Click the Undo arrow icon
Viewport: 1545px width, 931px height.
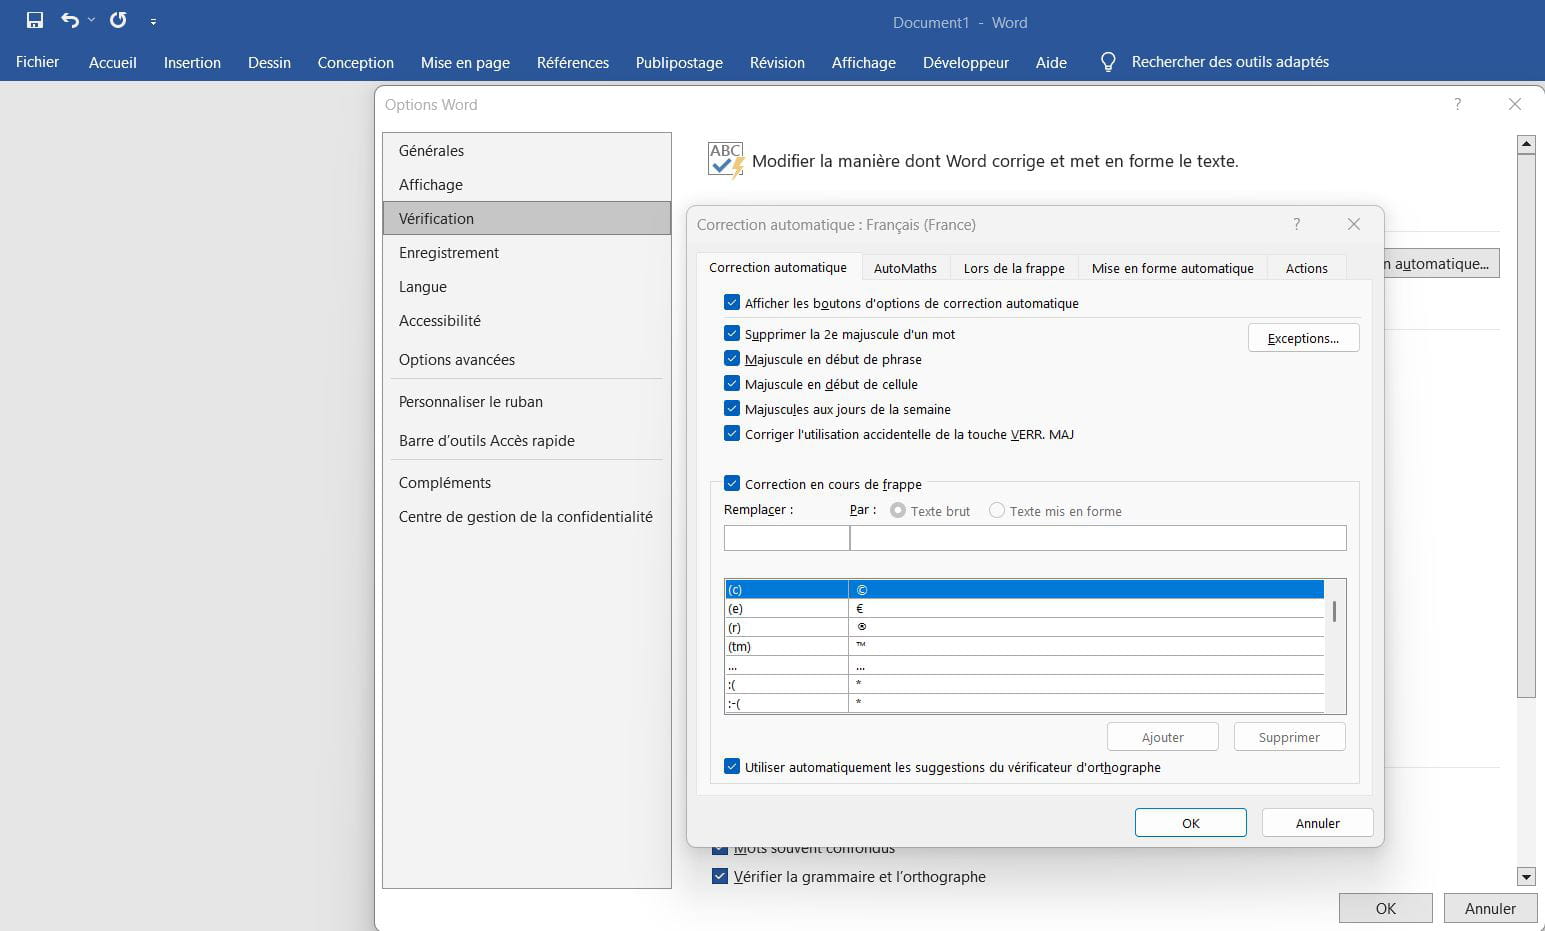pos(69,20)
